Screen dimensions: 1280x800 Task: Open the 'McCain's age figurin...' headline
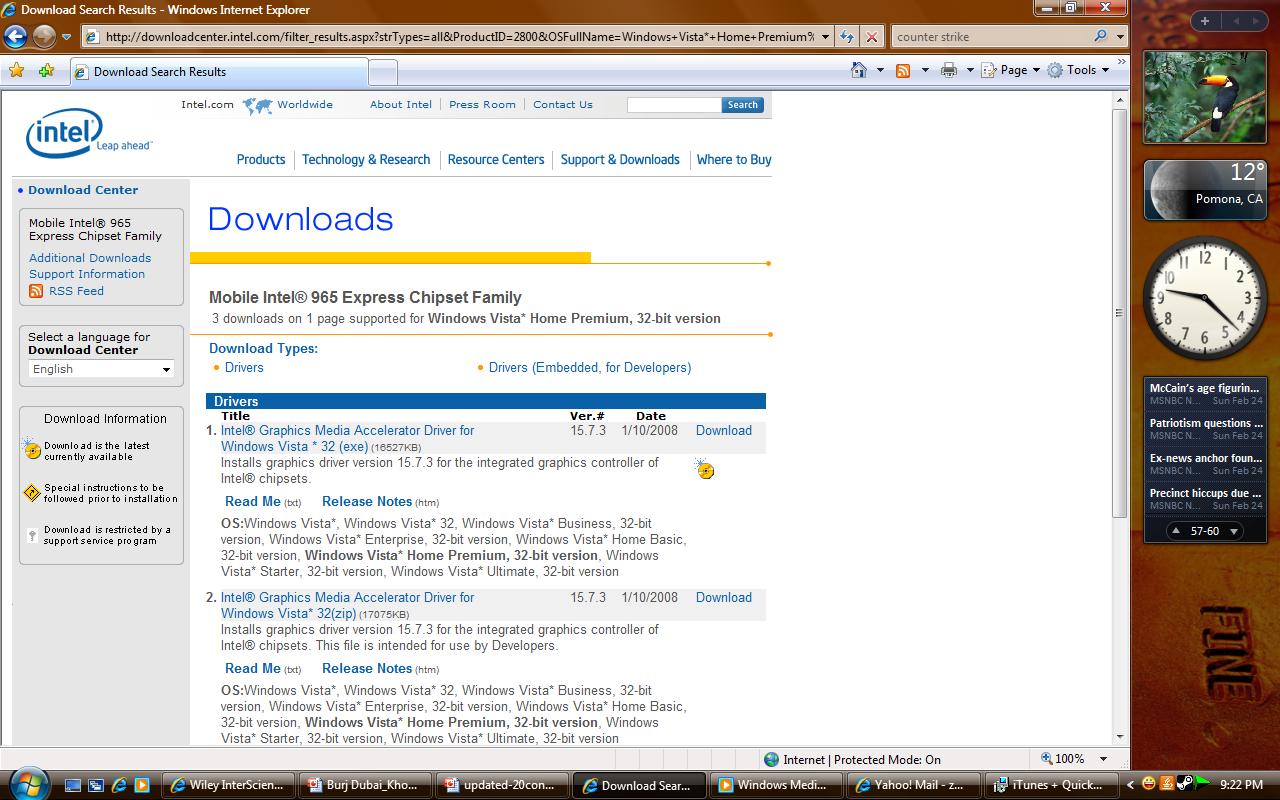pos(1204,388)
